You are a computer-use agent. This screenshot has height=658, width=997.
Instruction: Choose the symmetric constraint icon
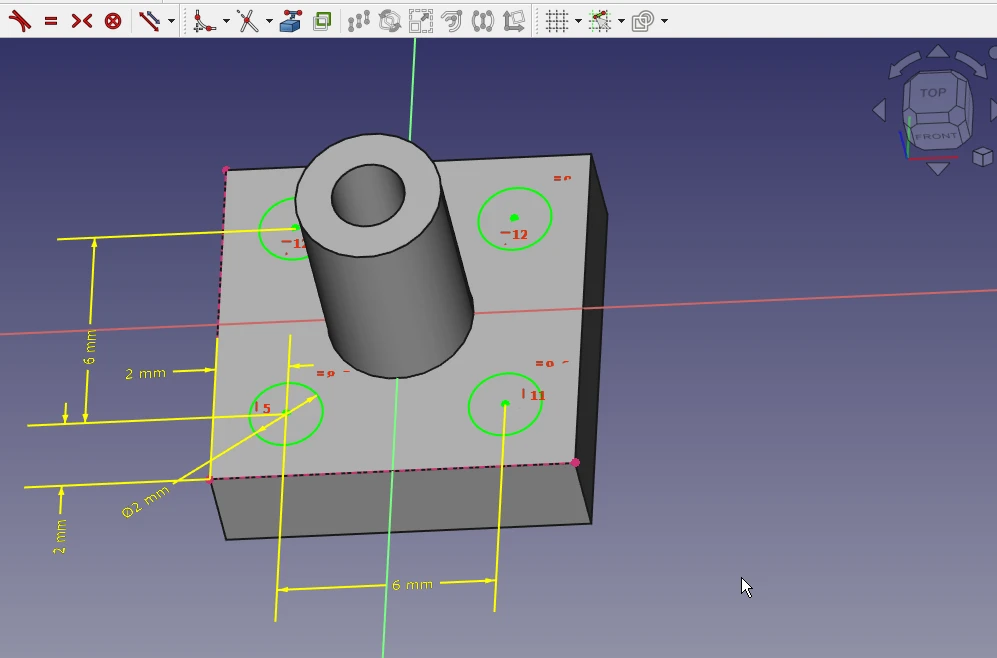[82, 20]
